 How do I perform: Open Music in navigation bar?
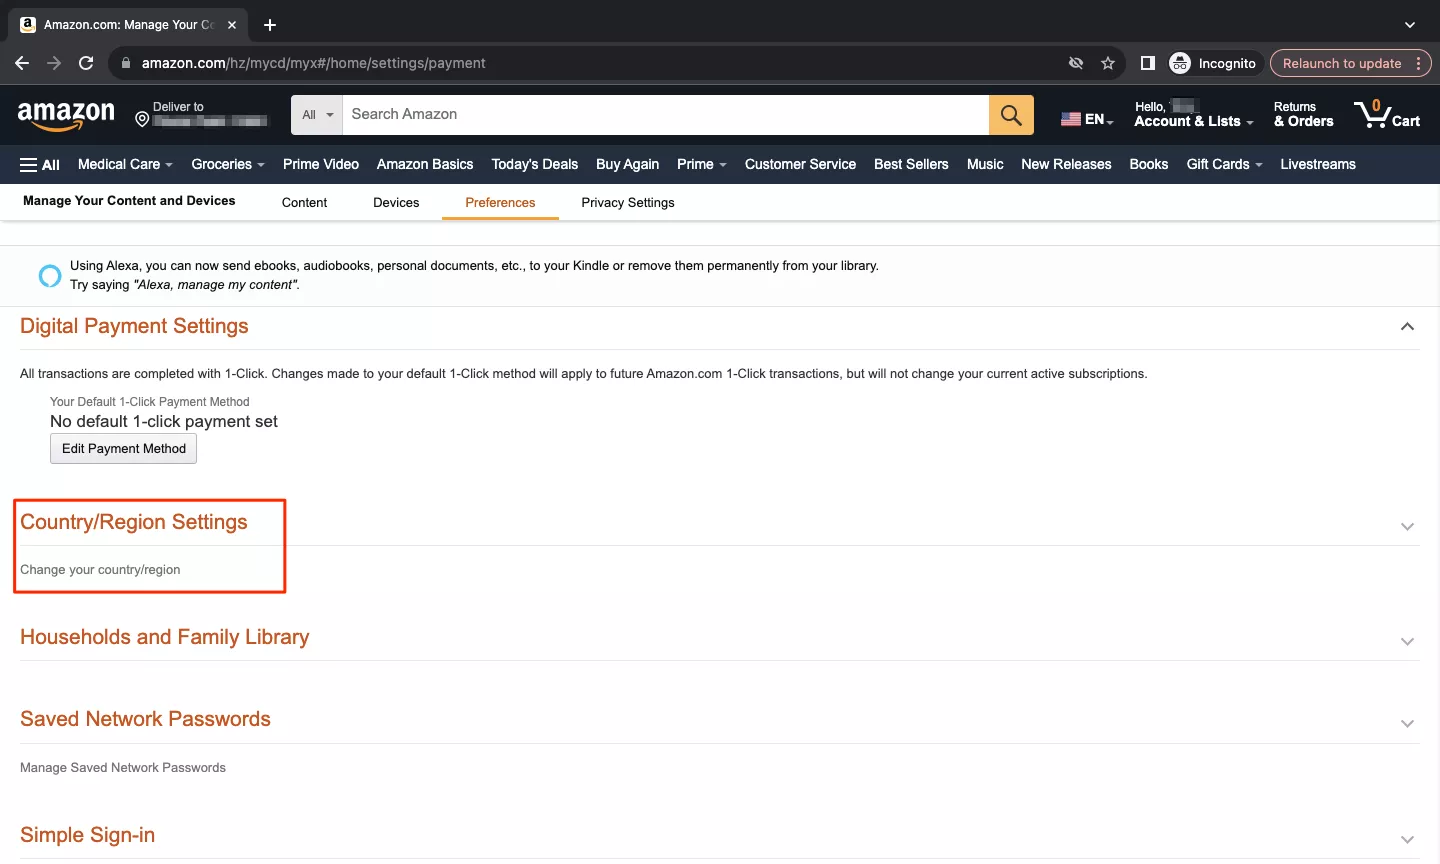tap(985, 164)
